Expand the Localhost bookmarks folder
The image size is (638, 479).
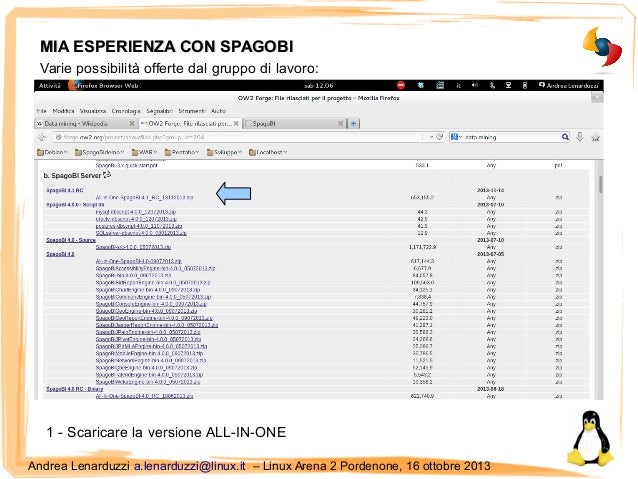268,152
